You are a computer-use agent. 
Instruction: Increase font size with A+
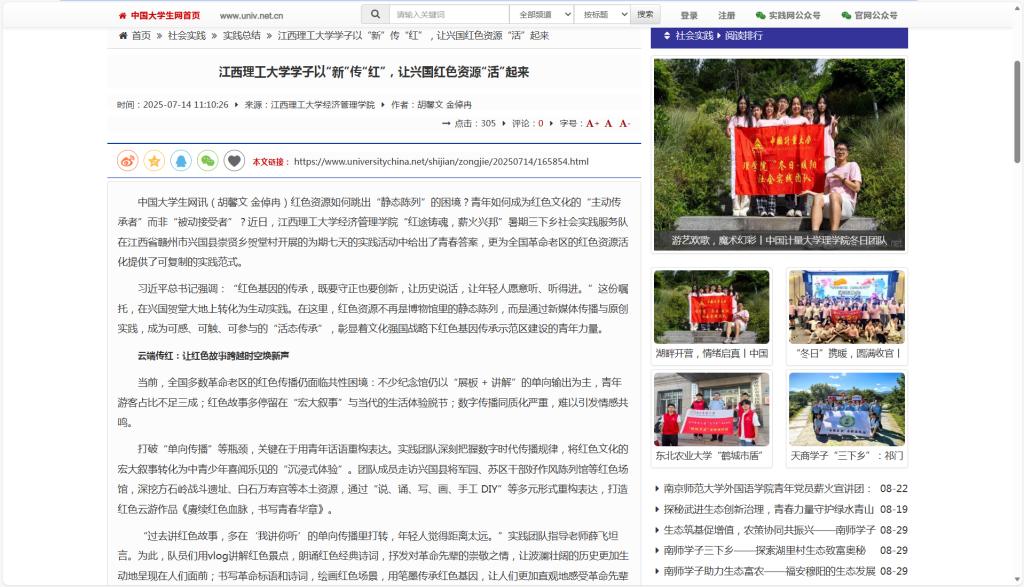(x=592, y=124)
